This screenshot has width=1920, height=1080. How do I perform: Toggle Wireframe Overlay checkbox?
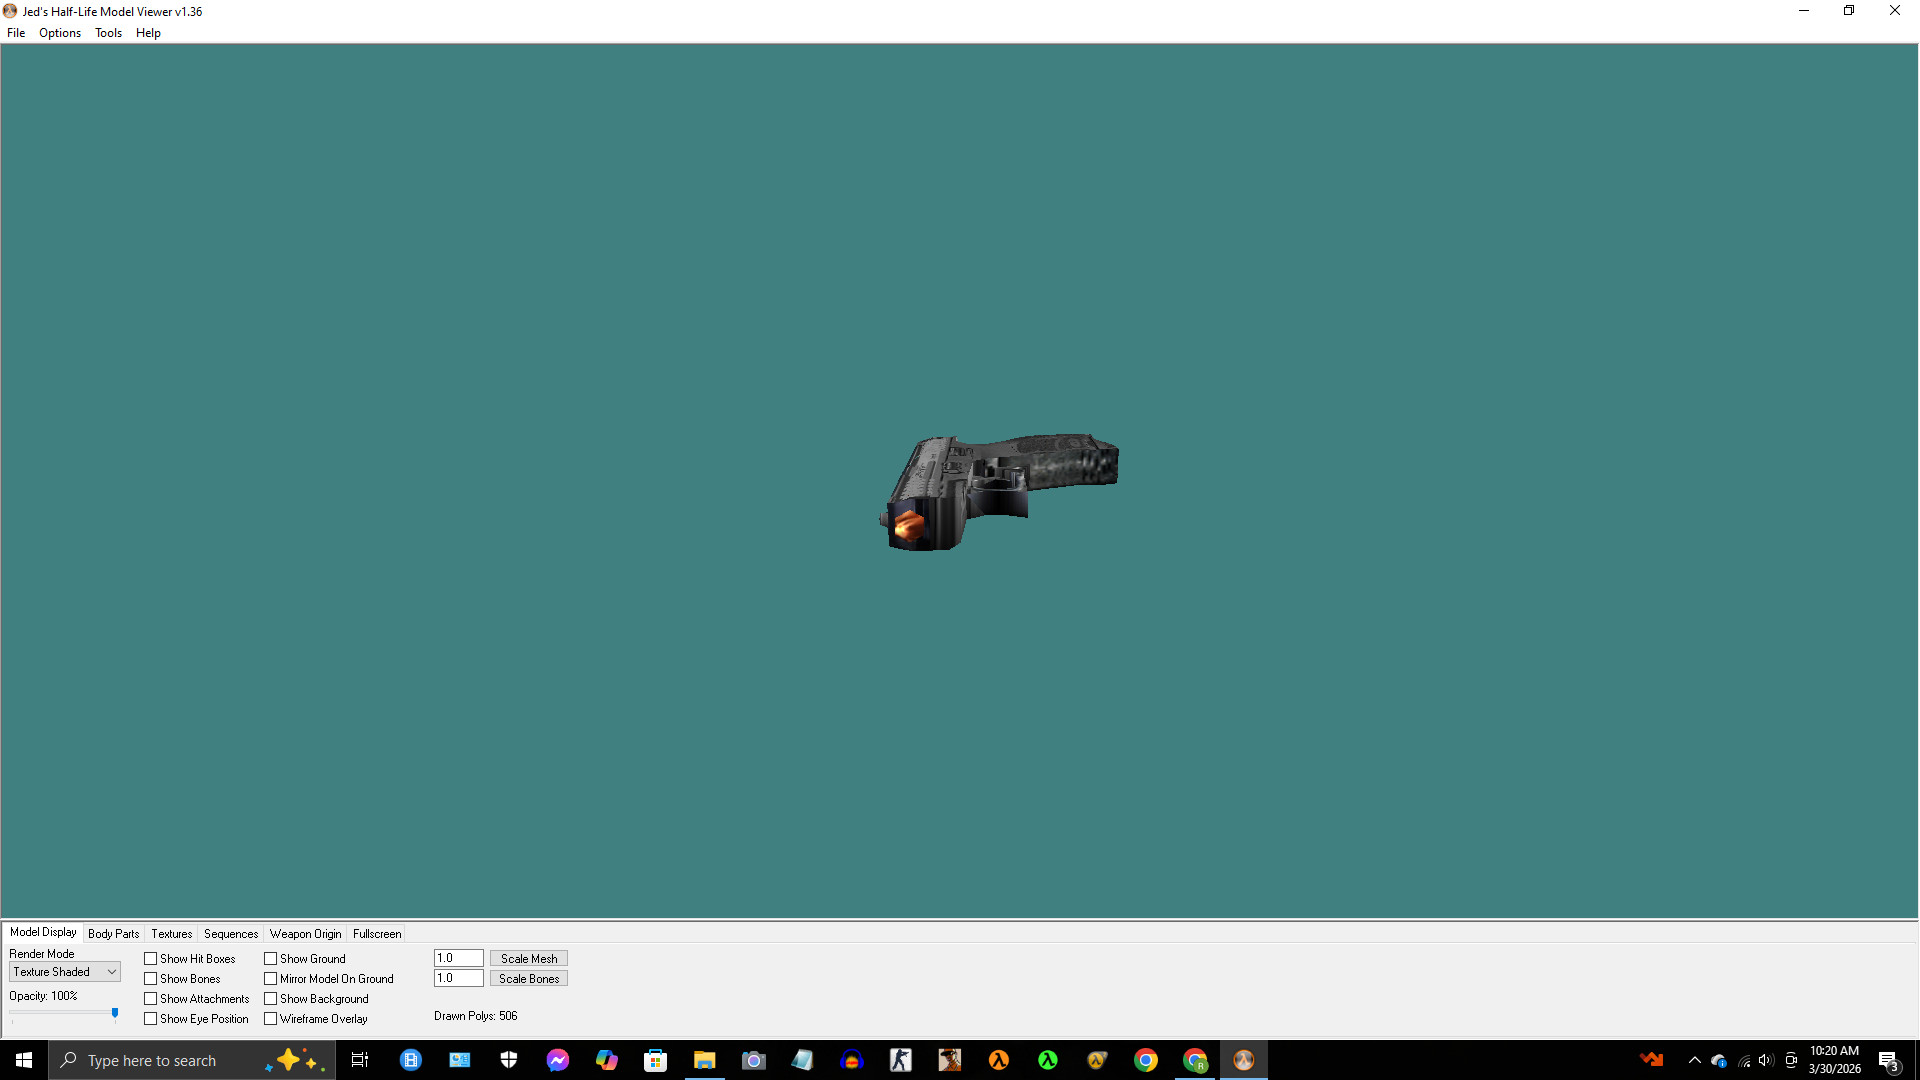[x=271, y=1019]
